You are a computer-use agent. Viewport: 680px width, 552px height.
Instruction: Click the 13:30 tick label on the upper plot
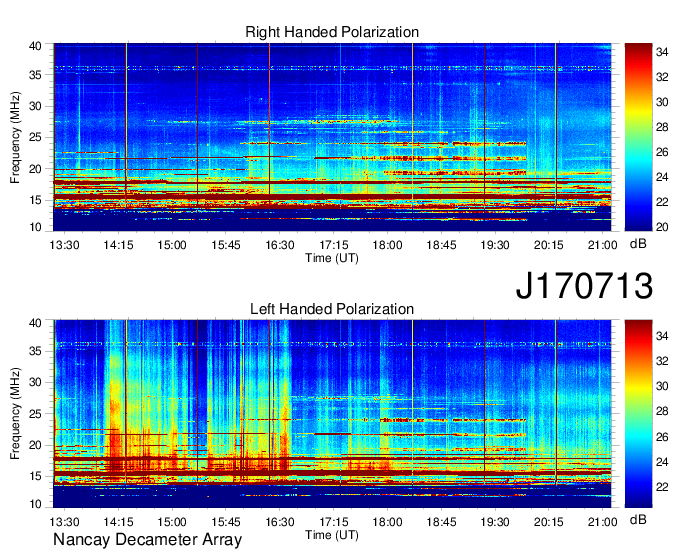tap(65, 245)
